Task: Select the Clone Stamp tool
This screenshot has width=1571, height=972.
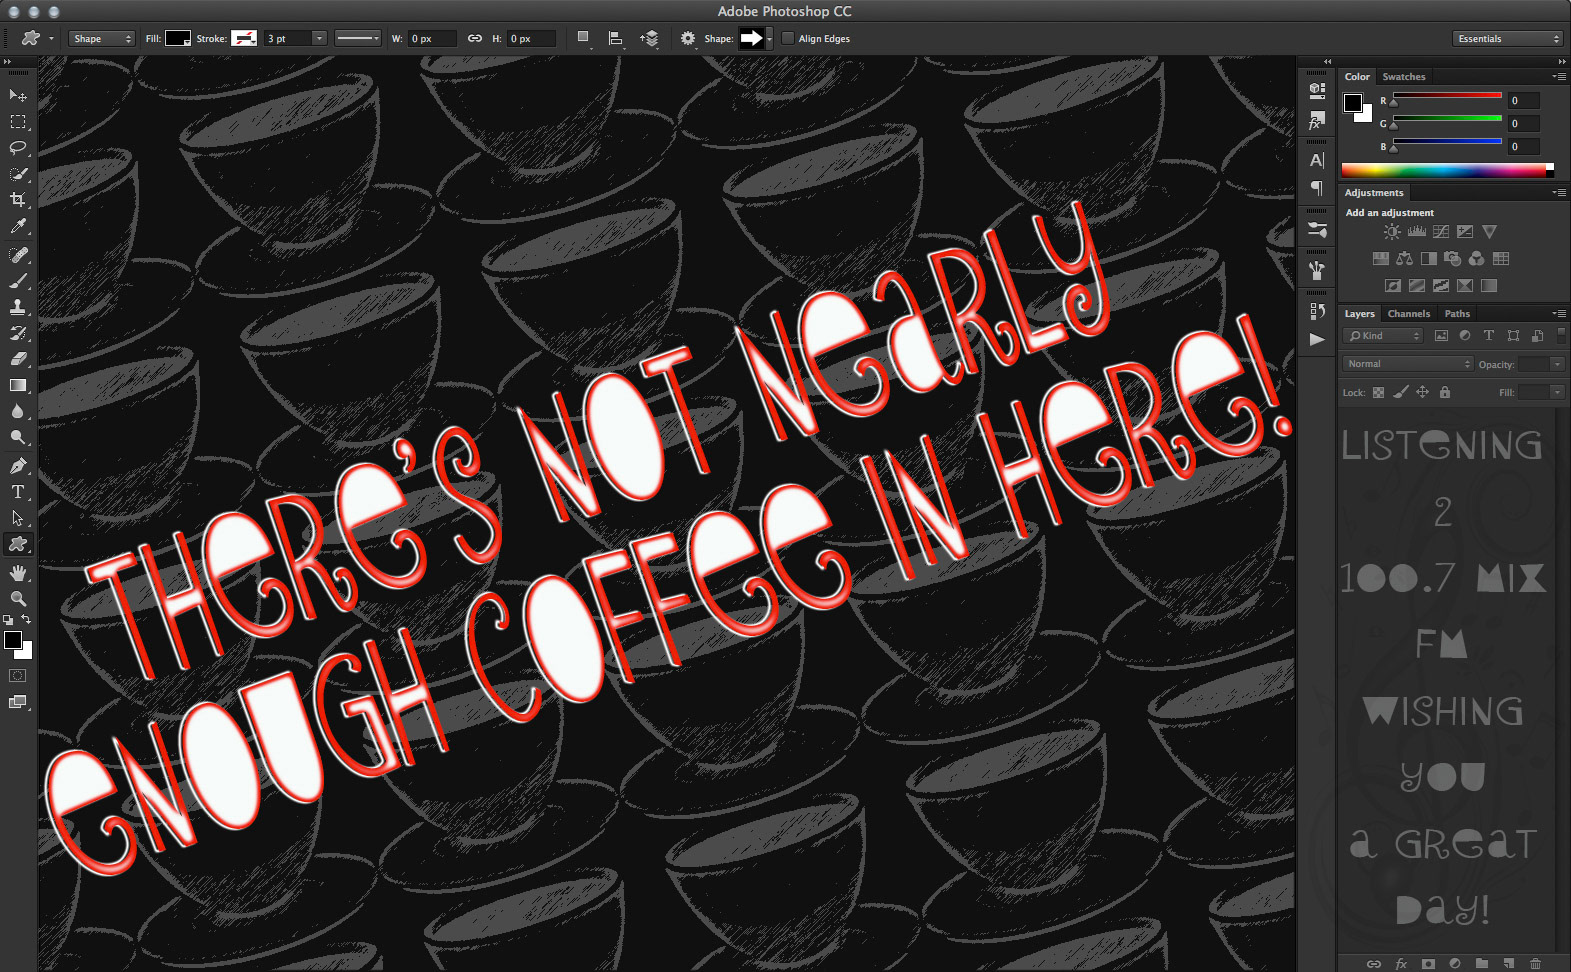Action: (17, 307)
